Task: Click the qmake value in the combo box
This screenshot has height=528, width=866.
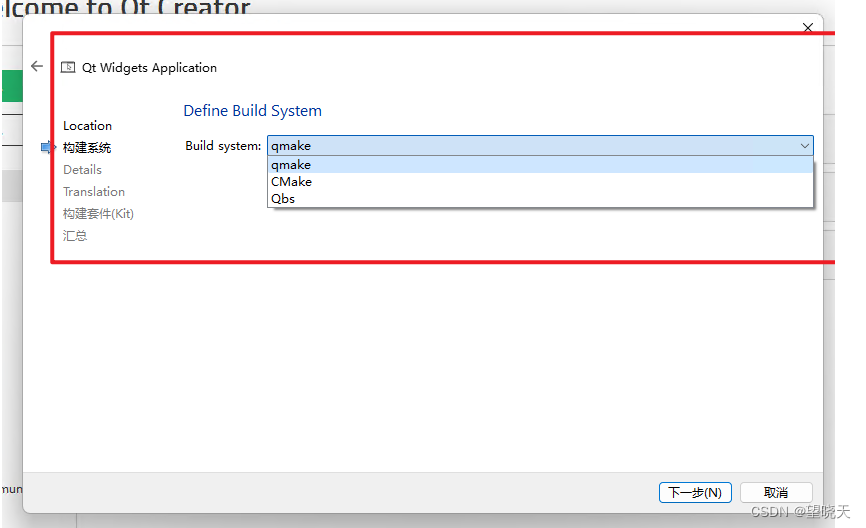Action: click(291, 146)
